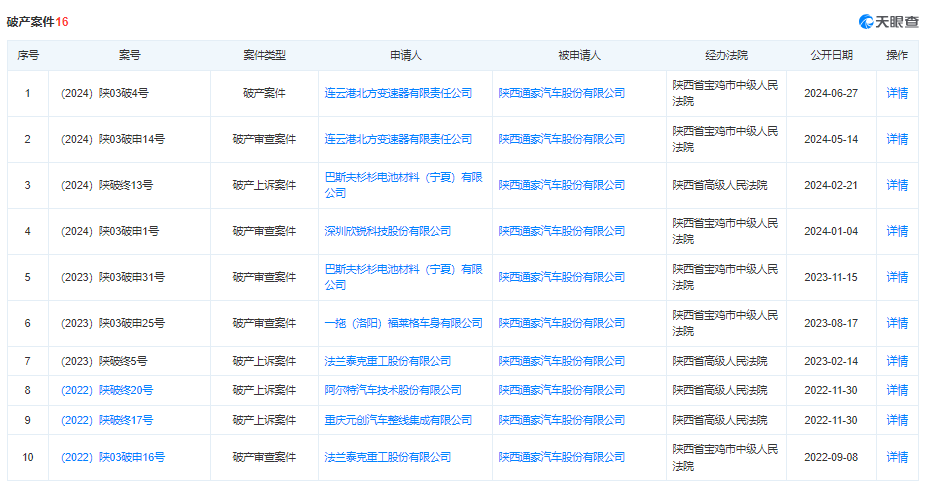Select date cell 2024-06-27

831,93
